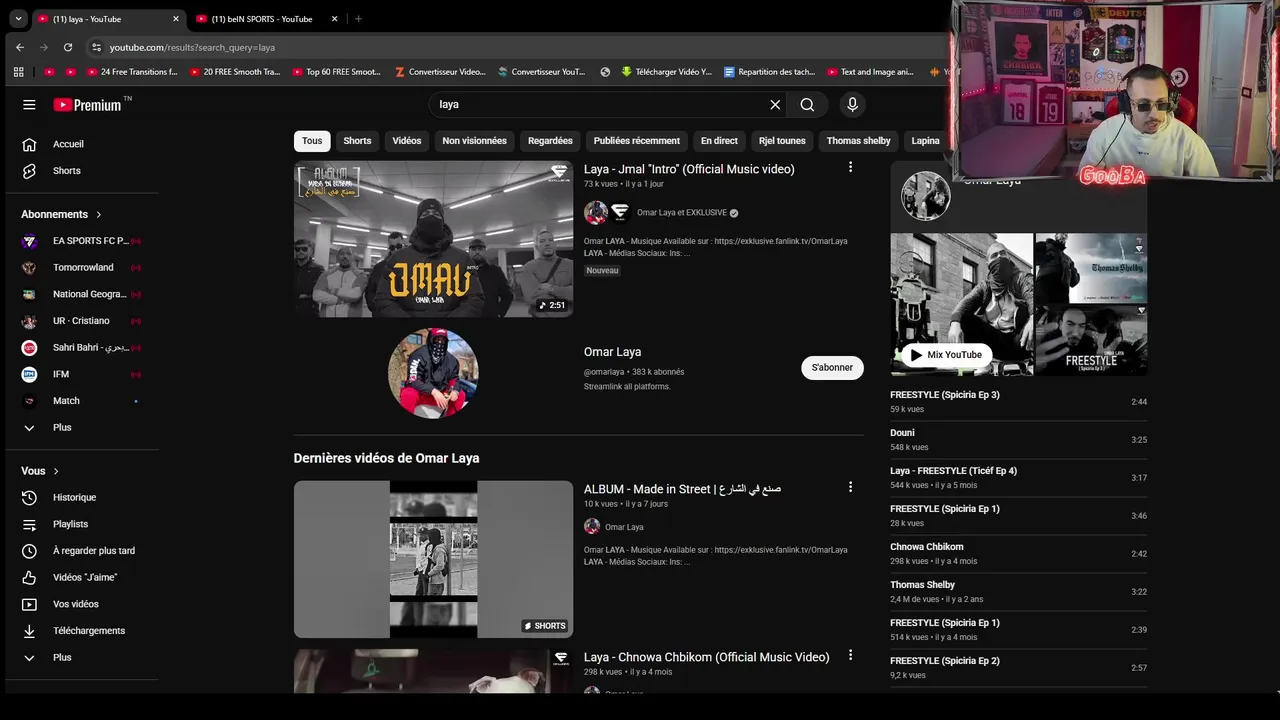
Task: Start voice search with the microphone icon
Action: click(852, 104)
